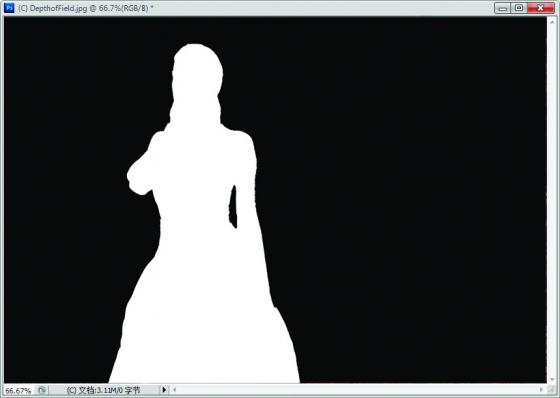Screen dimensions: 560x398
Task: Click the vertical scrollbar track
Action: [552, 200]
